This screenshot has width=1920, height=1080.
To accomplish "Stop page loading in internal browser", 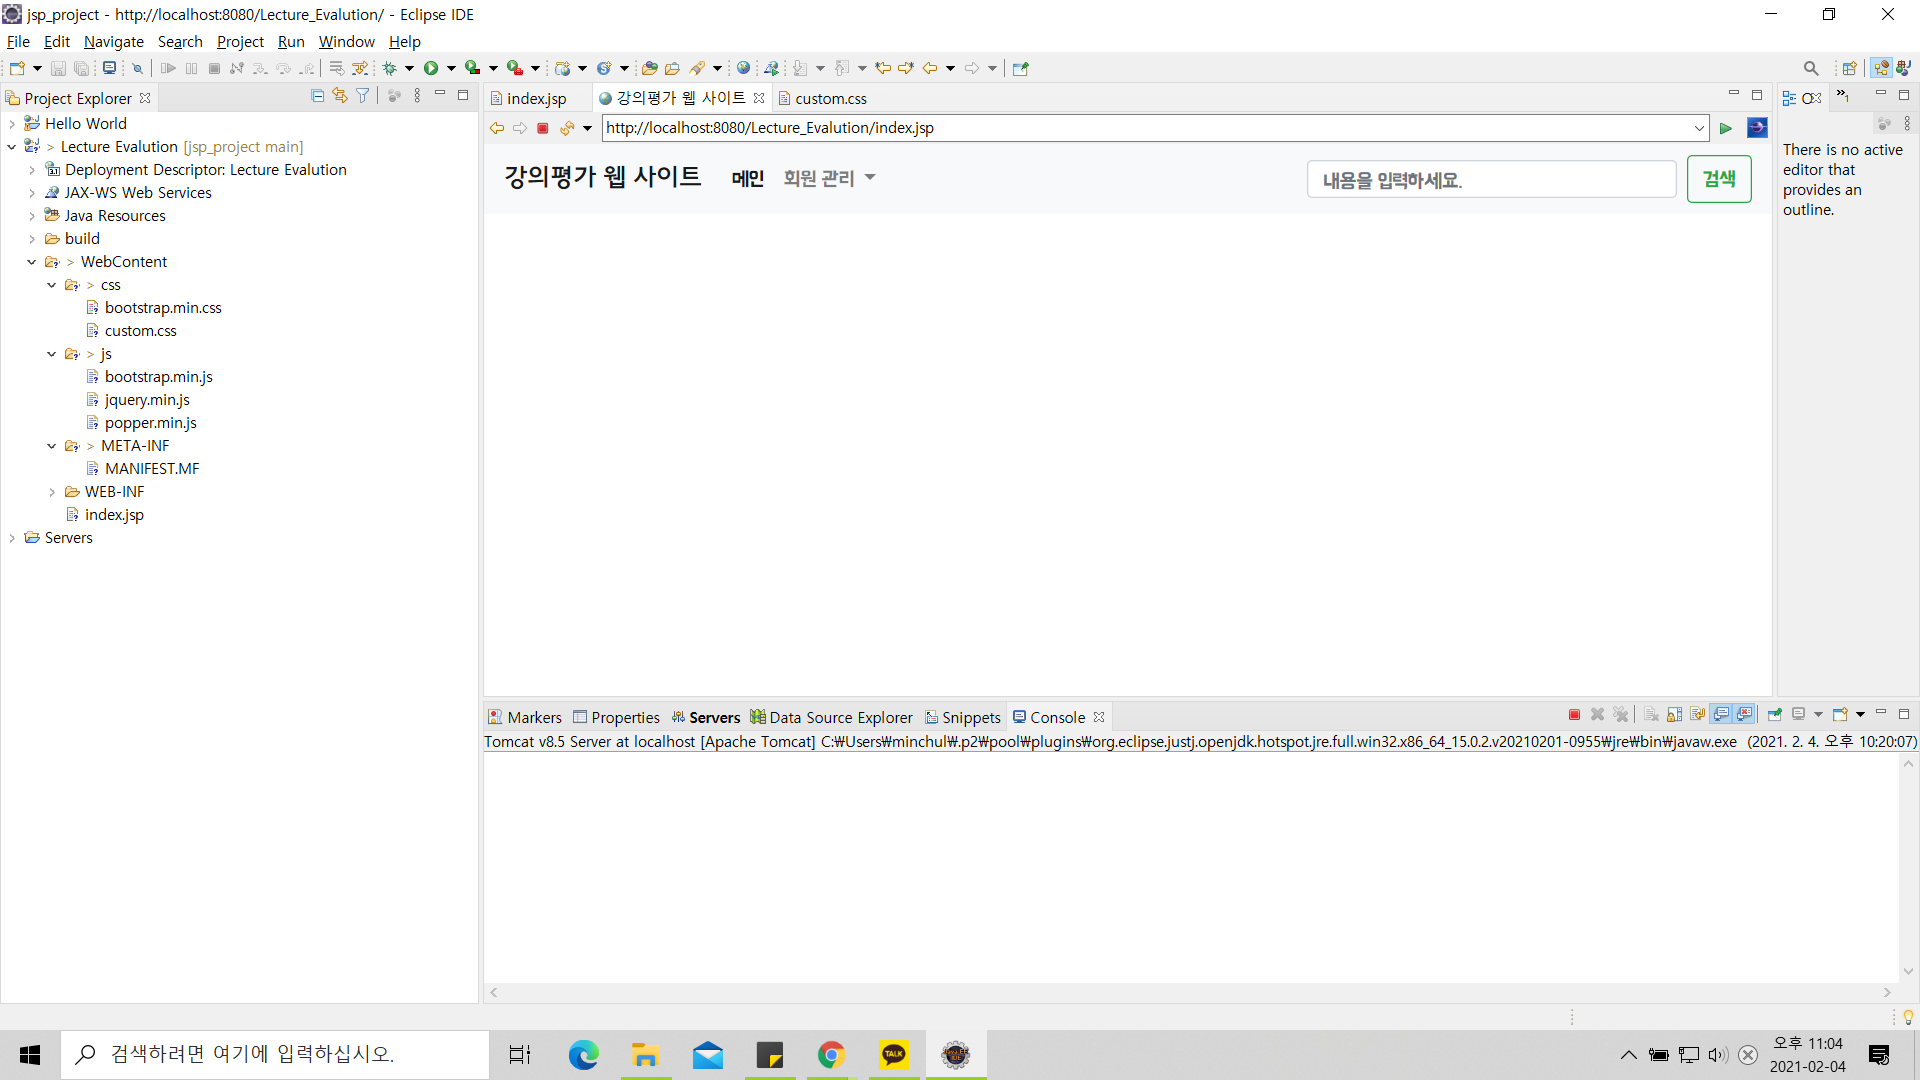I will pos(543,128).
